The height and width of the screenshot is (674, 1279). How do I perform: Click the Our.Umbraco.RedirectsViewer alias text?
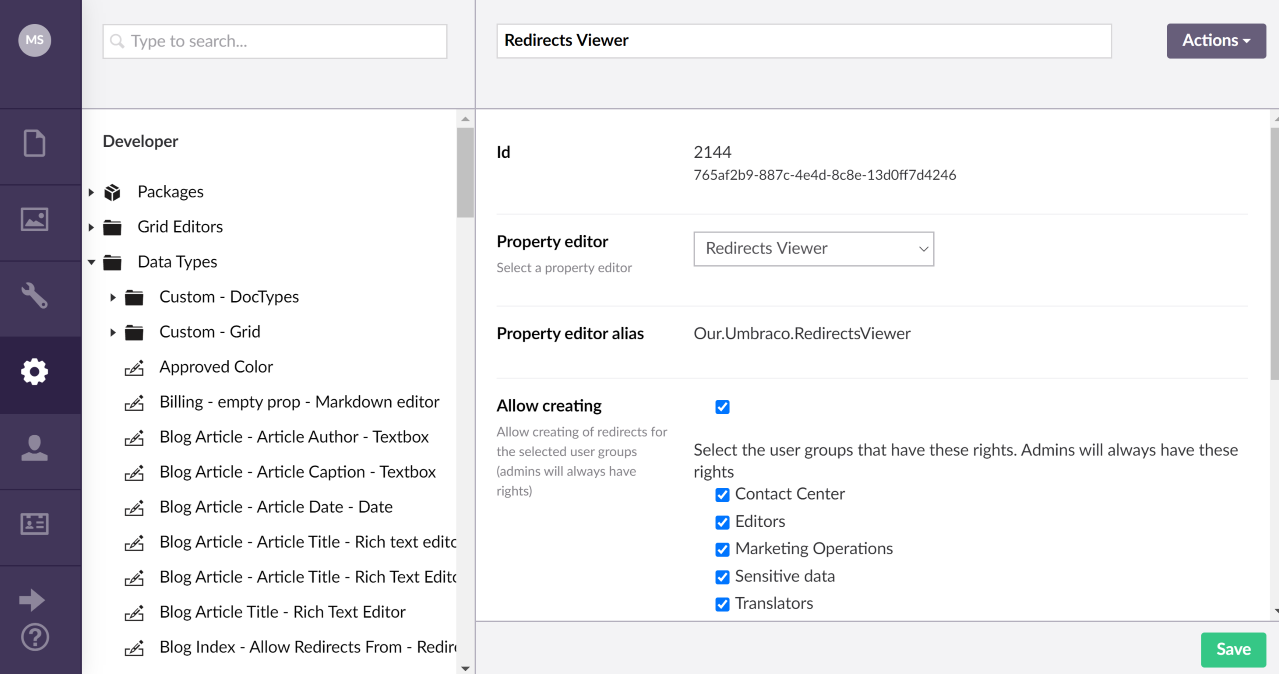(x=802, y=334)
